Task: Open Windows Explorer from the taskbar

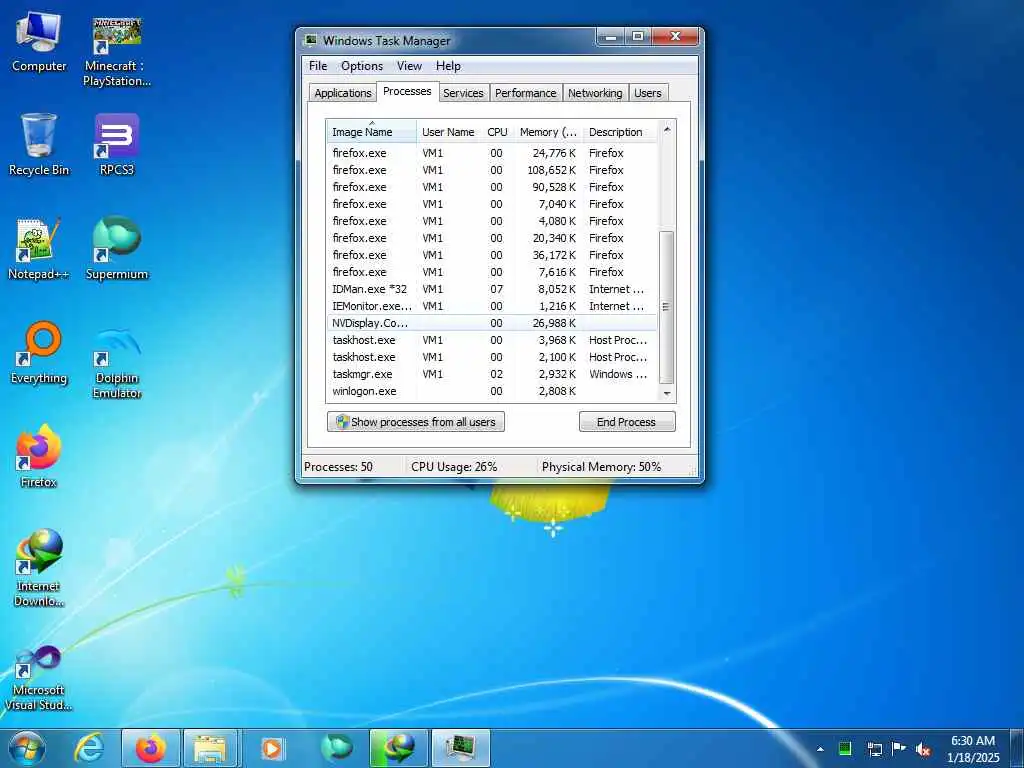Action: (x=210, y=748)
